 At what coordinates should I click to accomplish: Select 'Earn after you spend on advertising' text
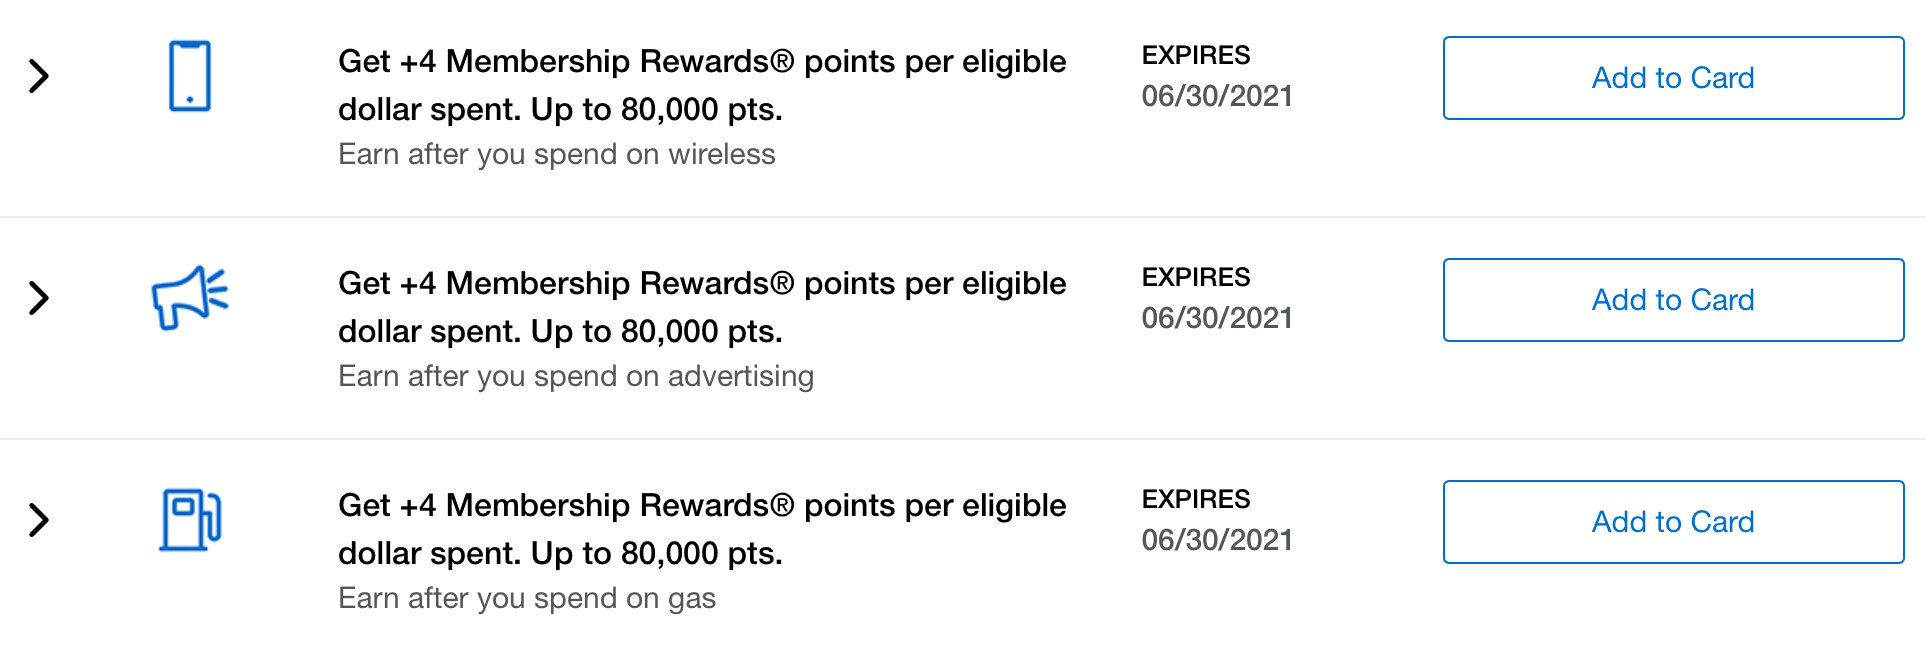click(576, 376)
